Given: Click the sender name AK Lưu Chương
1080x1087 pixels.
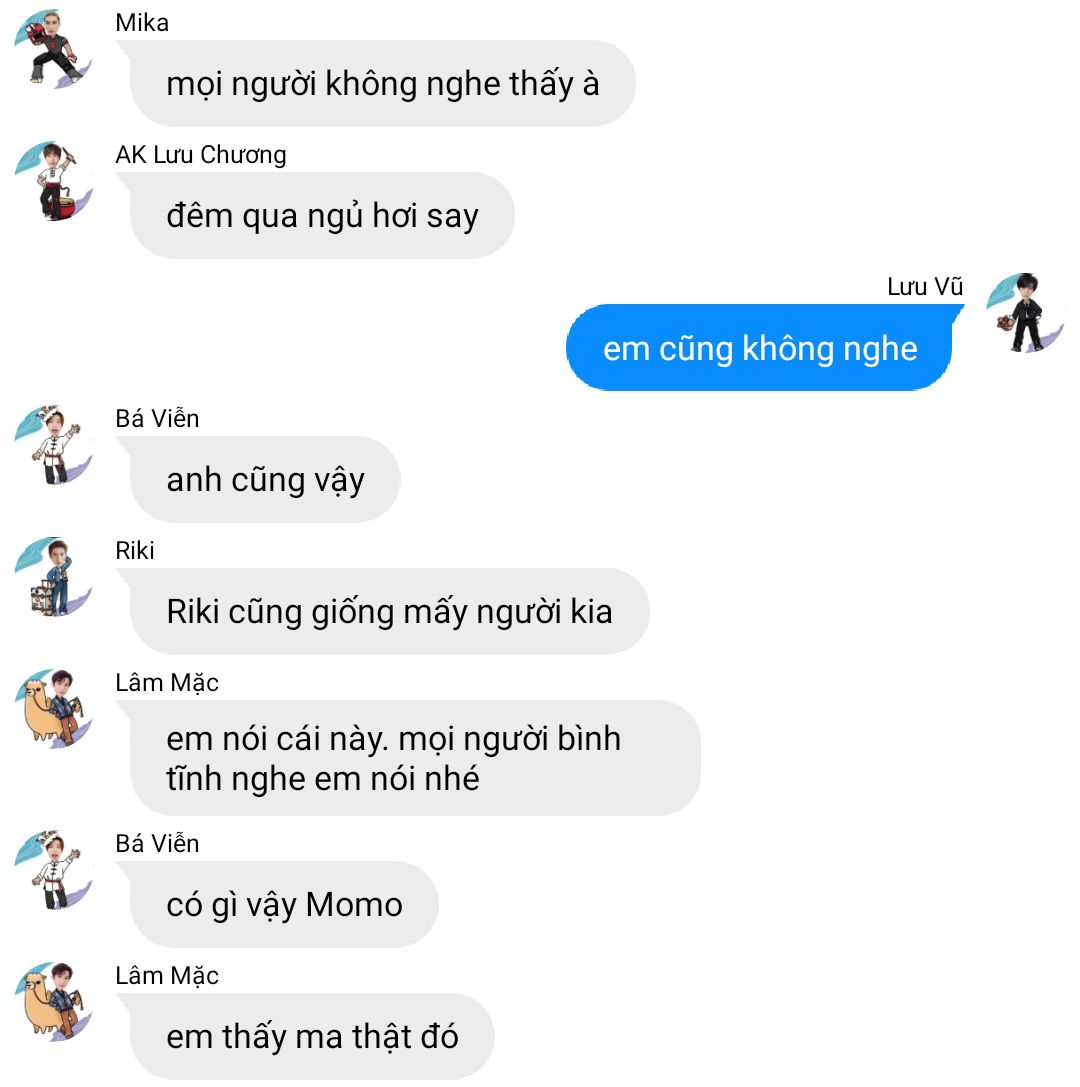Looking at the screenshot, I should pos(201,155).
